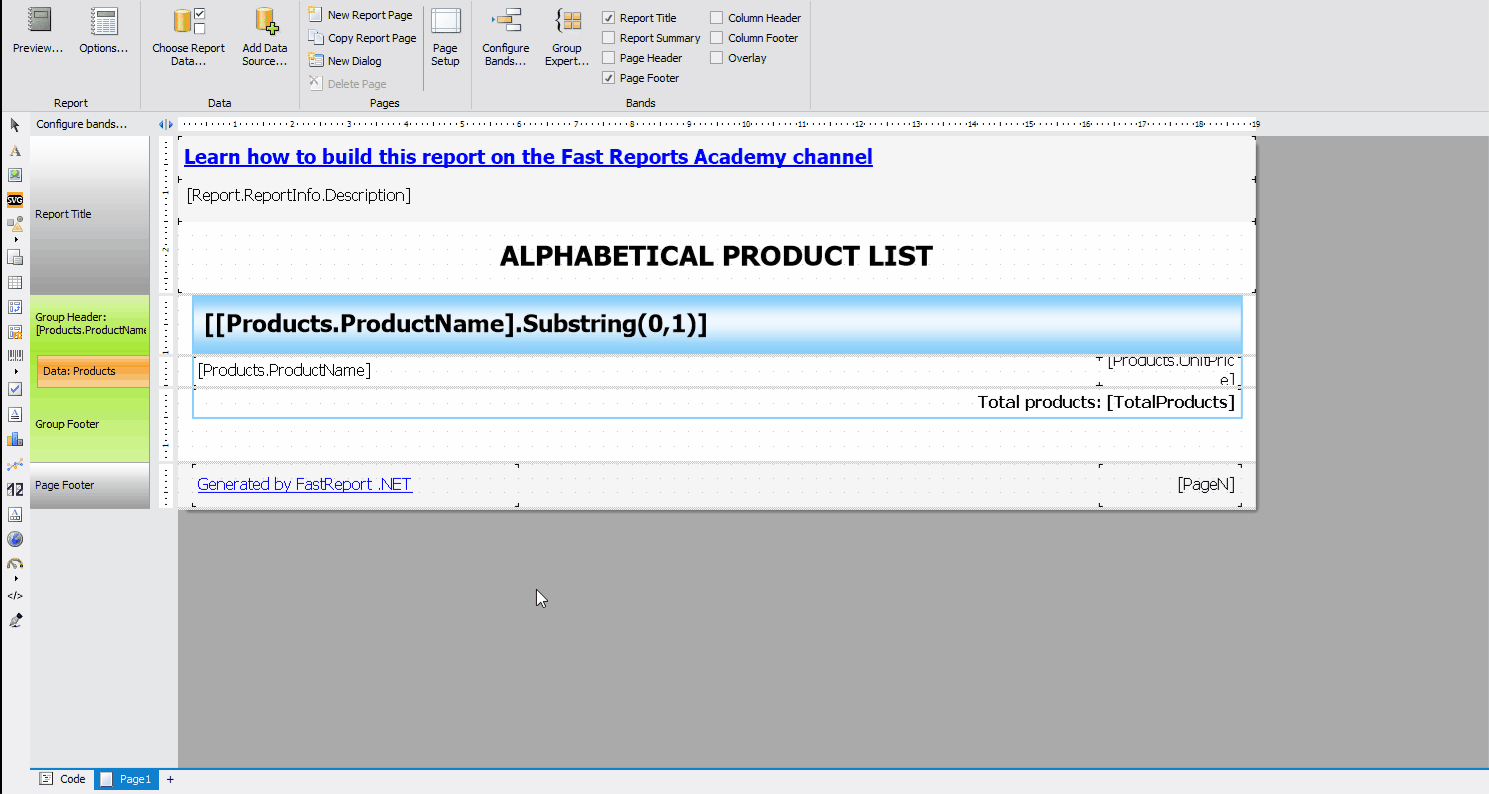Select the Sparkline object tool
1489x794 pixels.
pos(15,464)
